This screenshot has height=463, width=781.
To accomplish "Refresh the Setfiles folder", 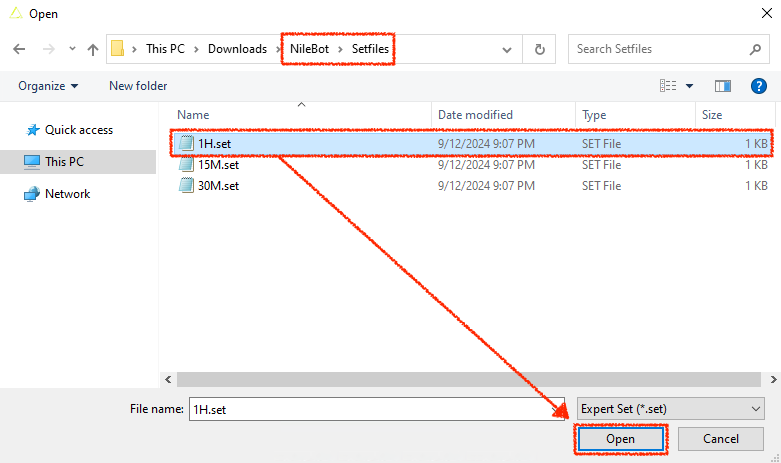I will [x=539, y=49].
